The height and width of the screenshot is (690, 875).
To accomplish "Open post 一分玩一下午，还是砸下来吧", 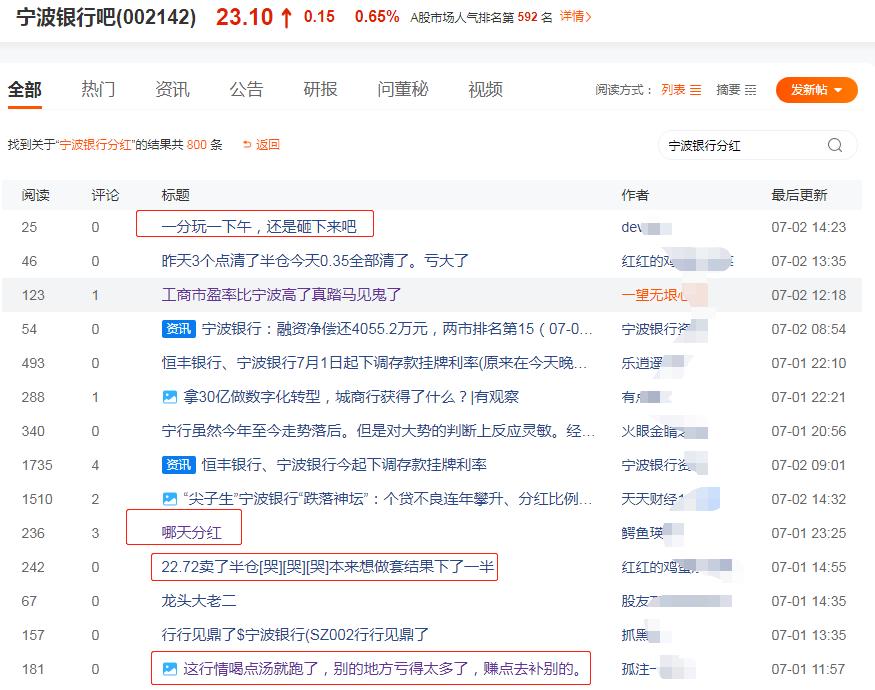I will pos(259,227).
